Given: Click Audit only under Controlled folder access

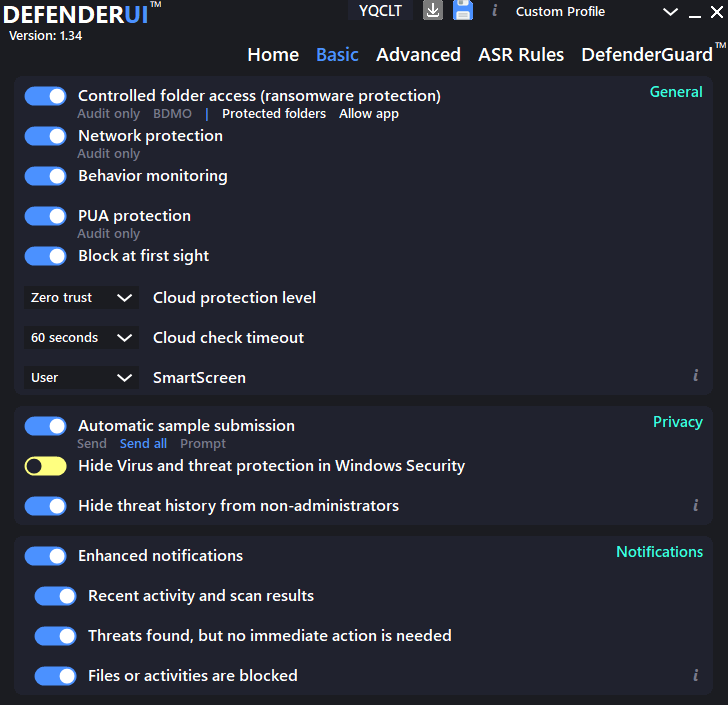Looking at the screenshot, I should (x=109, y=114).
